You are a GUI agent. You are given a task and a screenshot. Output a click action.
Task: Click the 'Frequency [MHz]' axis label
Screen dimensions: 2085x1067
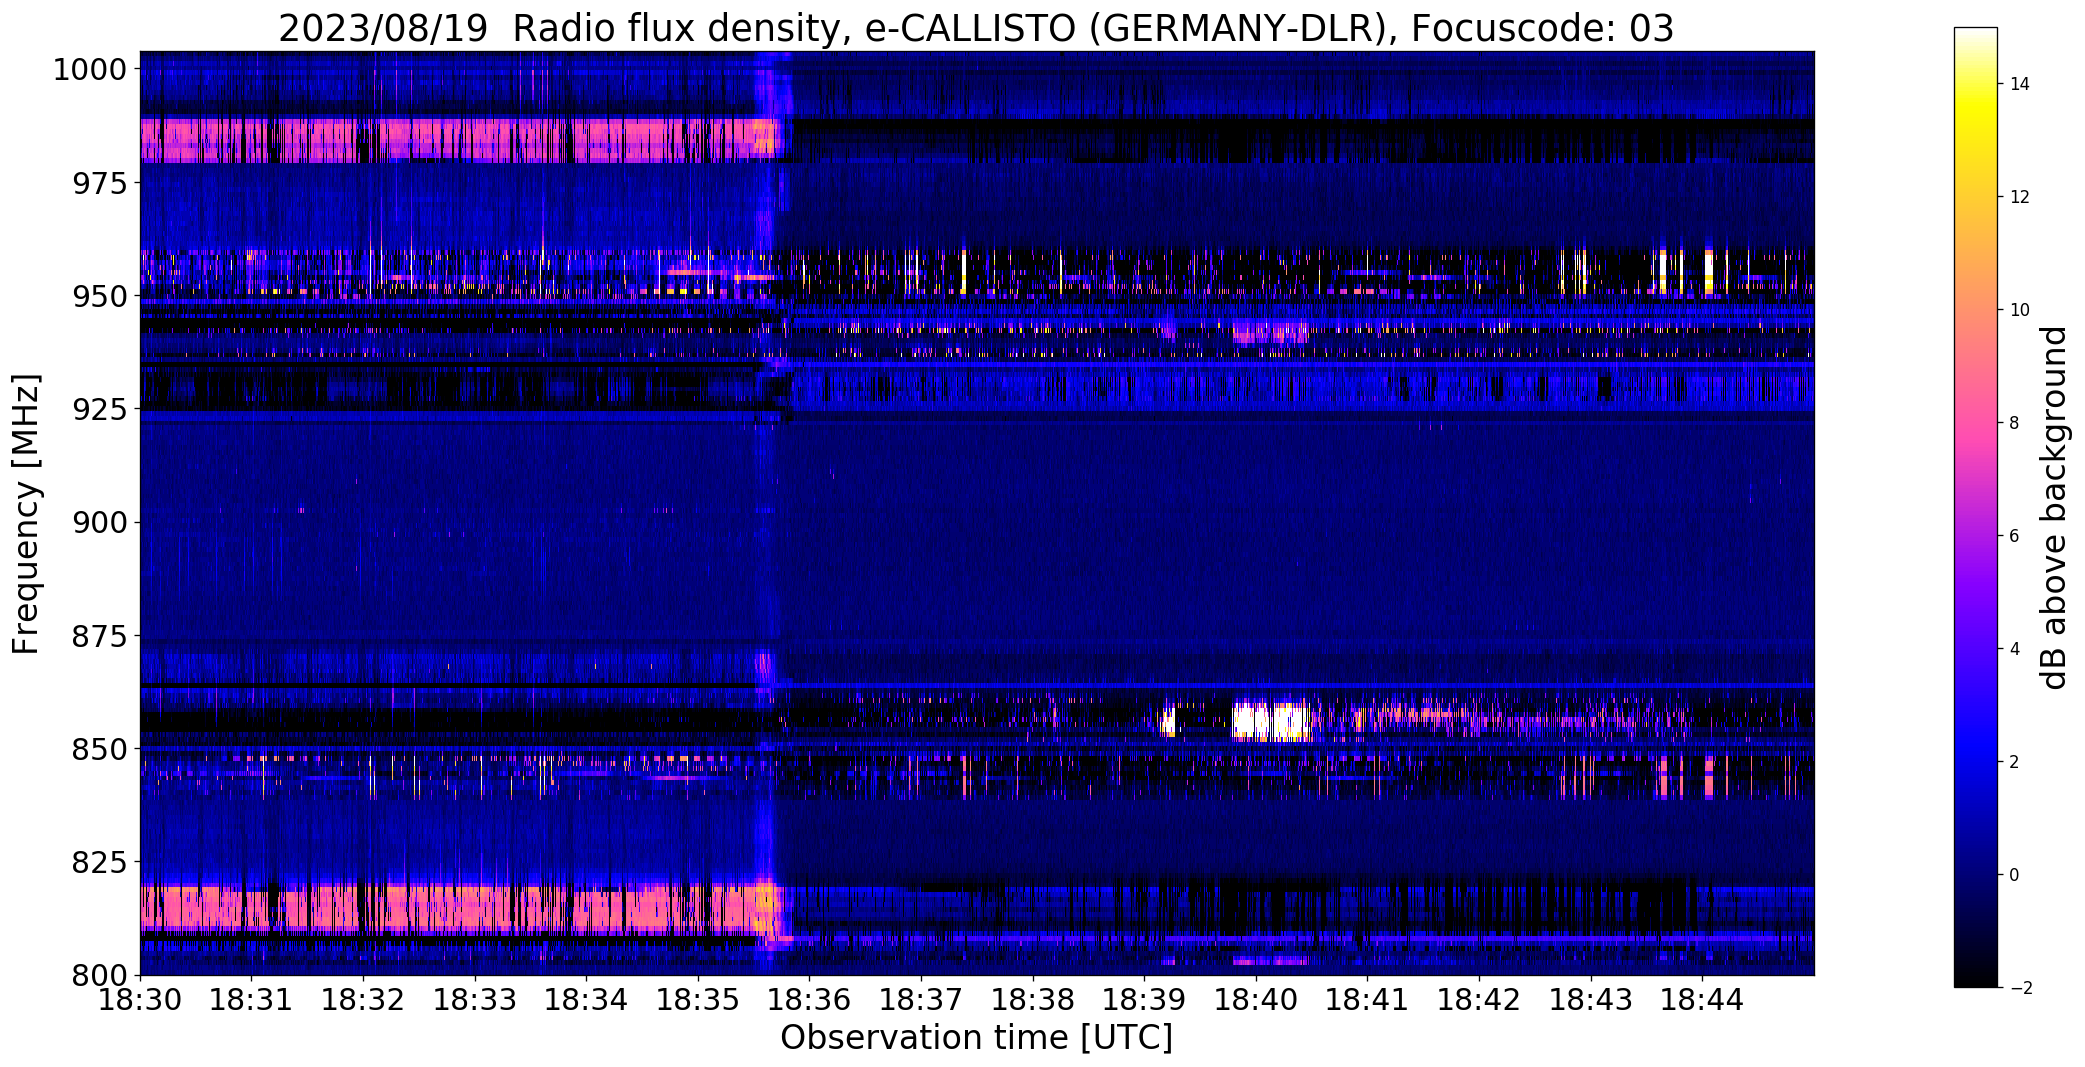click(x=26, y=514)
